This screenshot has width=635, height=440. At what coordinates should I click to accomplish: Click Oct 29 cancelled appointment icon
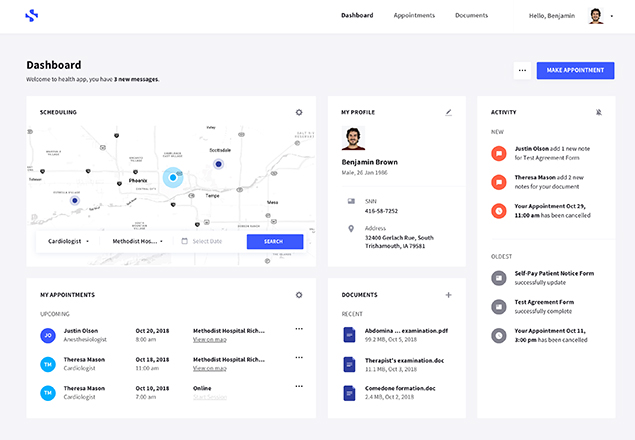pos(499,211)
